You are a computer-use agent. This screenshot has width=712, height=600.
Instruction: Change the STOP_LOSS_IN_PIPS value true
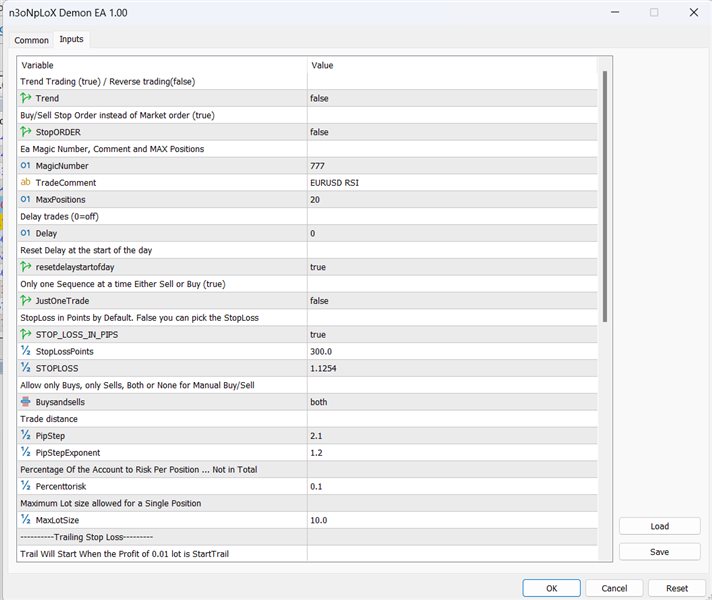pos(452,334)
